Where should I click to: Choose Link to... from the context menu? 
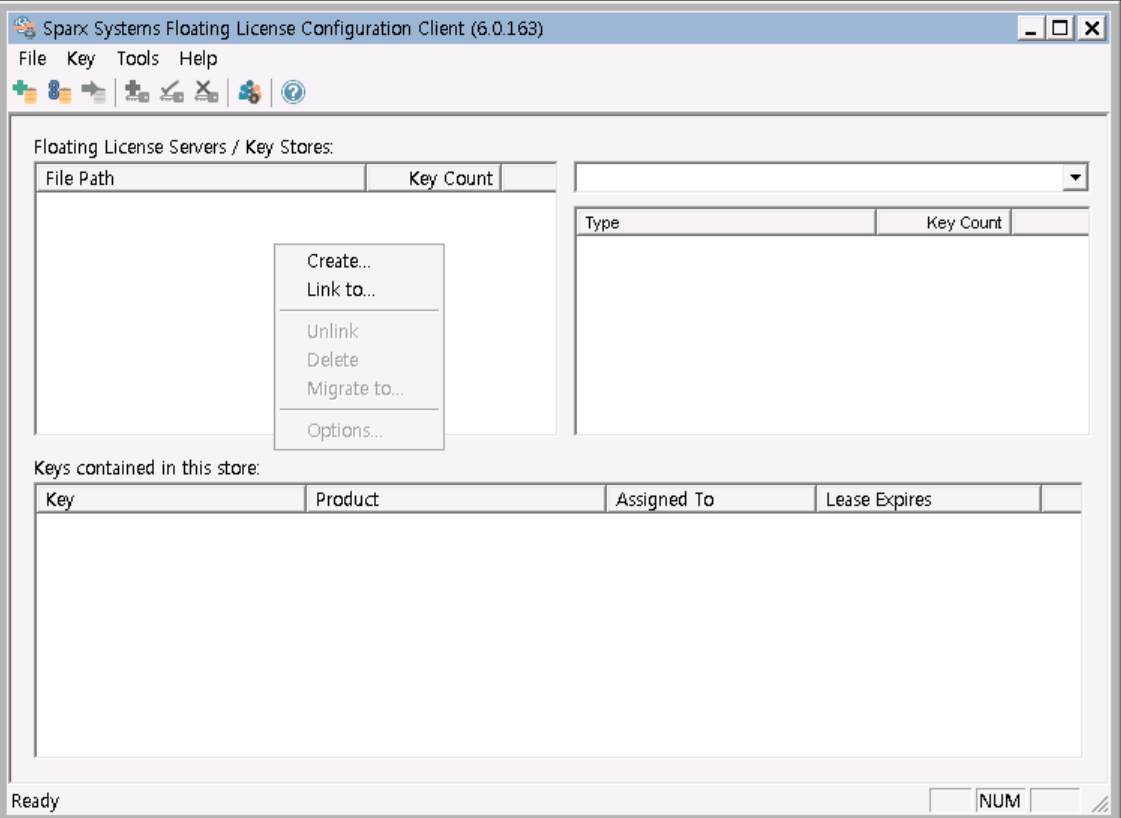point(359,290)
